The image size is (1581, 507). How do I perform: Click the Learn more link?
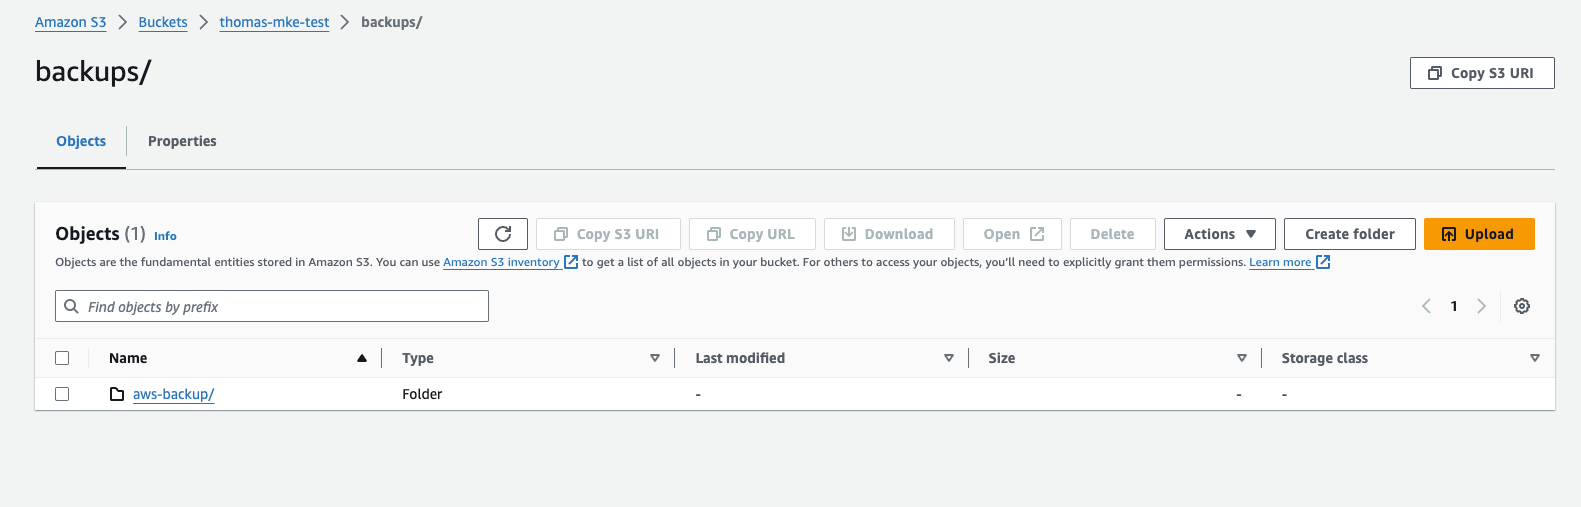1280,262
